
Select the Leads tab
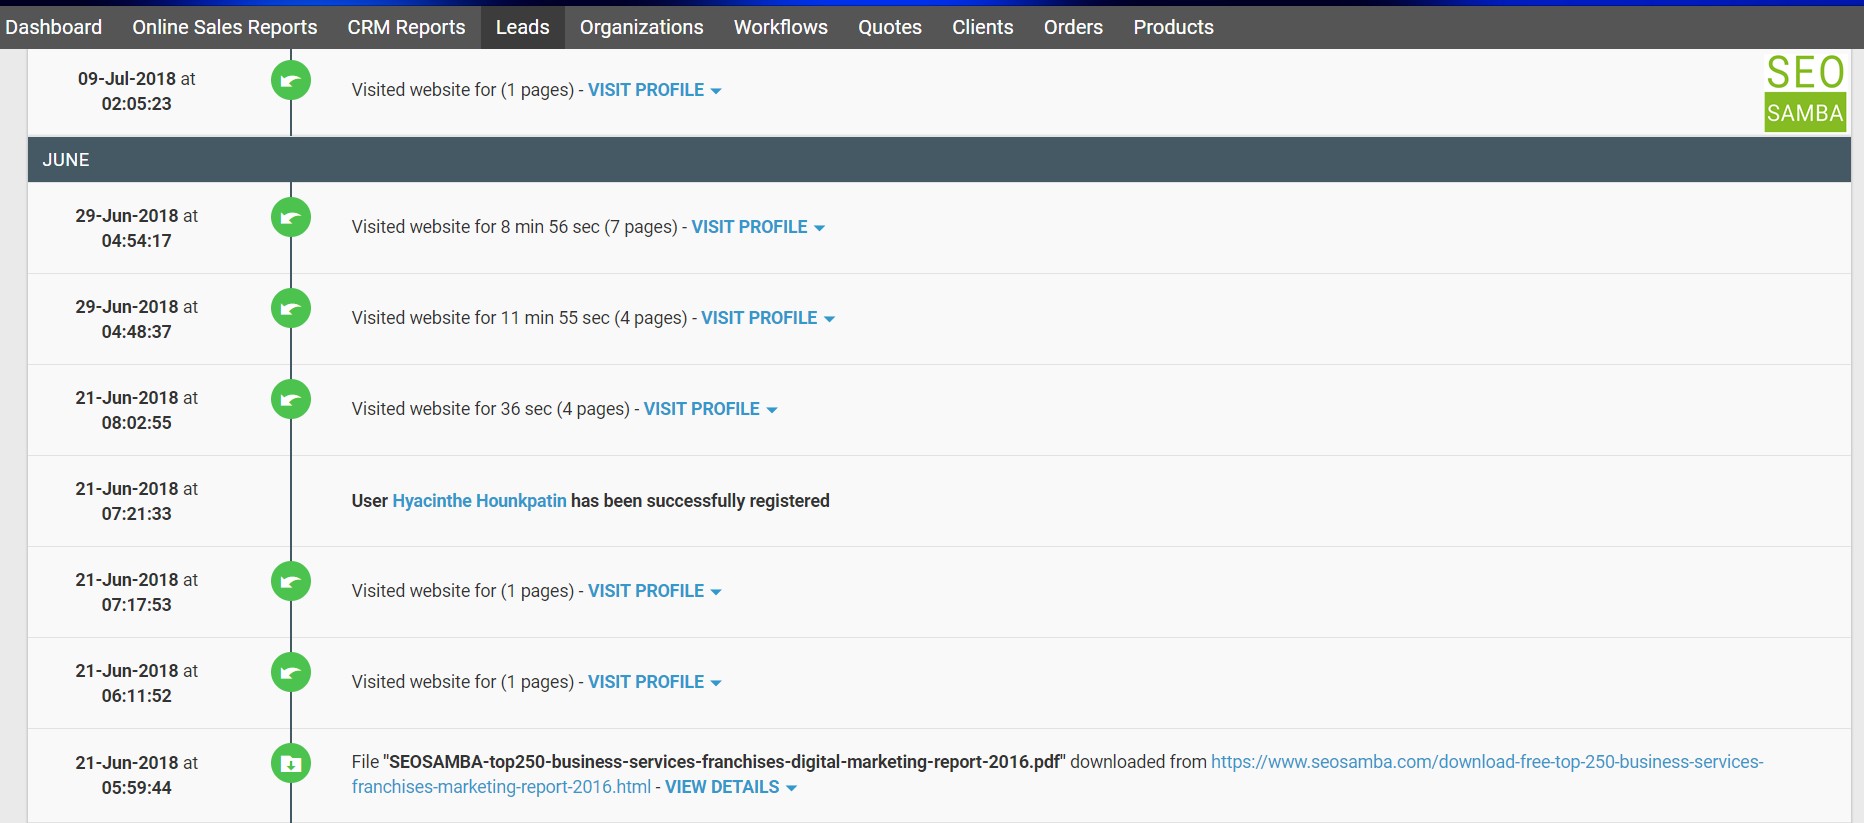point(523,27)
